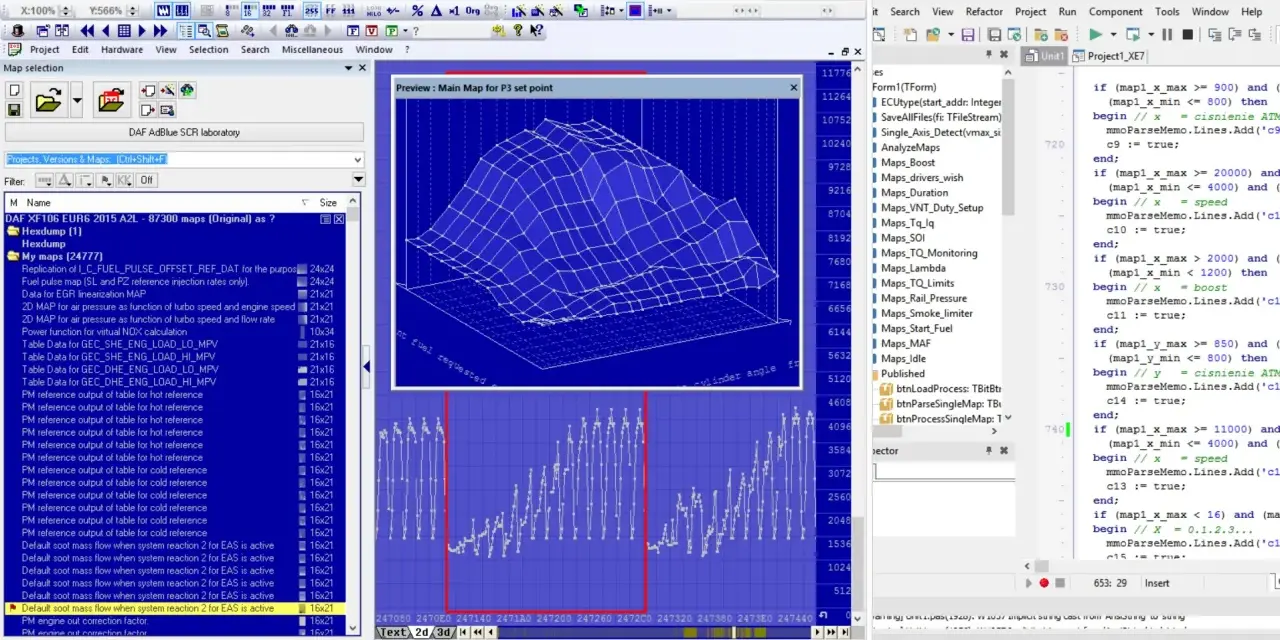The width and height of the screenshot is (1280, 640).
Task: Expand the arrow next to the open folder button
Action: (77, 100)
